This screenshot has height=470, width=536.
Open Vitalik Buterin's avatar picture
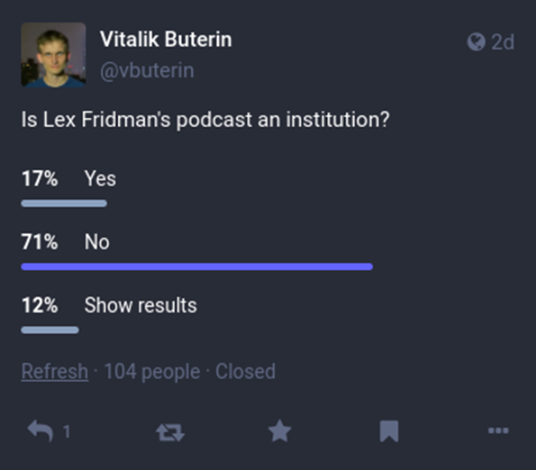coord(53,55)
